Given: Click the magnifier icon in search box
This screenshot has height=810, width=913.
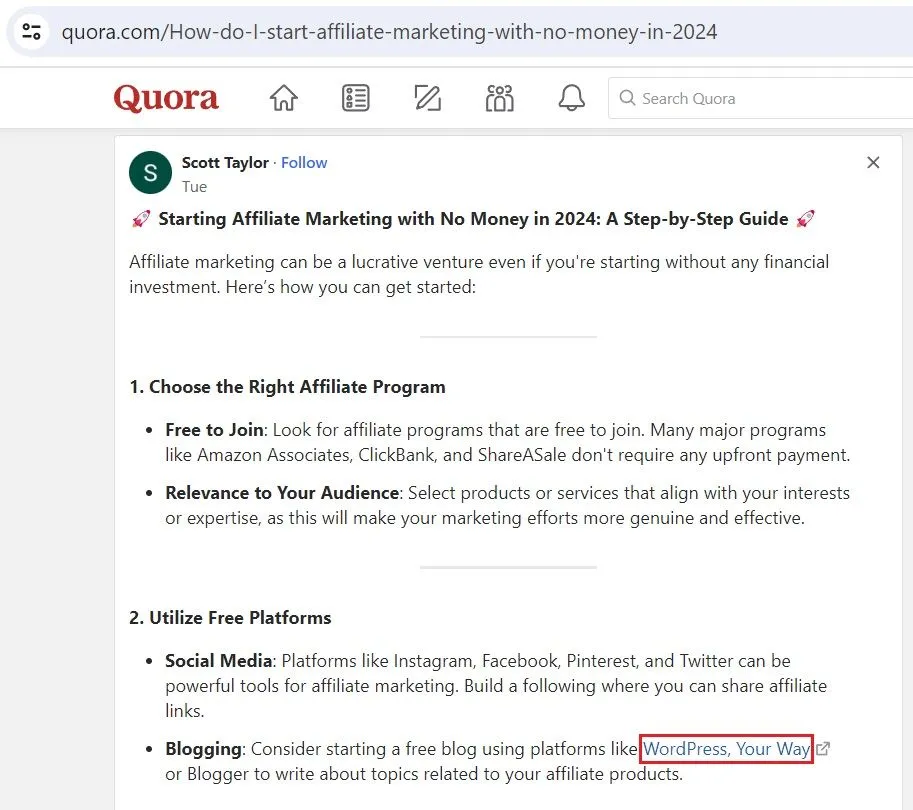Looking at the screenshot, I should click(x=627, y=98).
